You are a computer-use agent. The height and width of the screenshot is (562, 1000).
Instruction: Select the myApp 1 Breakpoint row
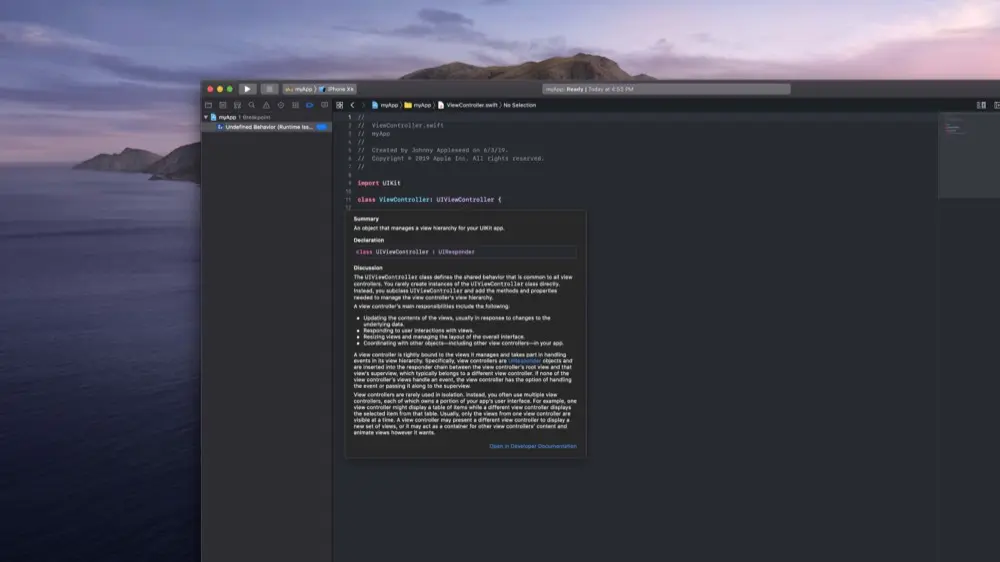pyautogui.click(x=267, y=117)
